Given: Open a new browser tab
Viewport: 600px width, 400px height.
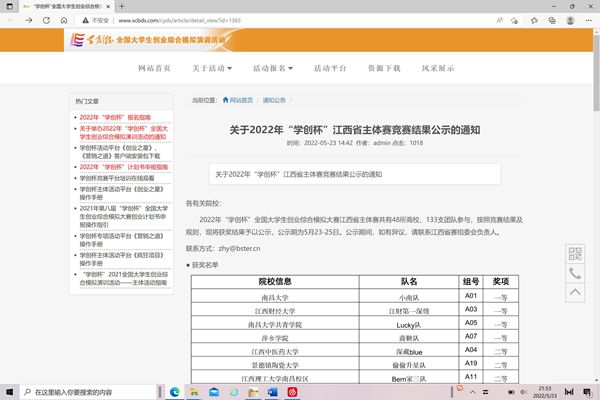Looking at the screenshot, I should (122, 7).
